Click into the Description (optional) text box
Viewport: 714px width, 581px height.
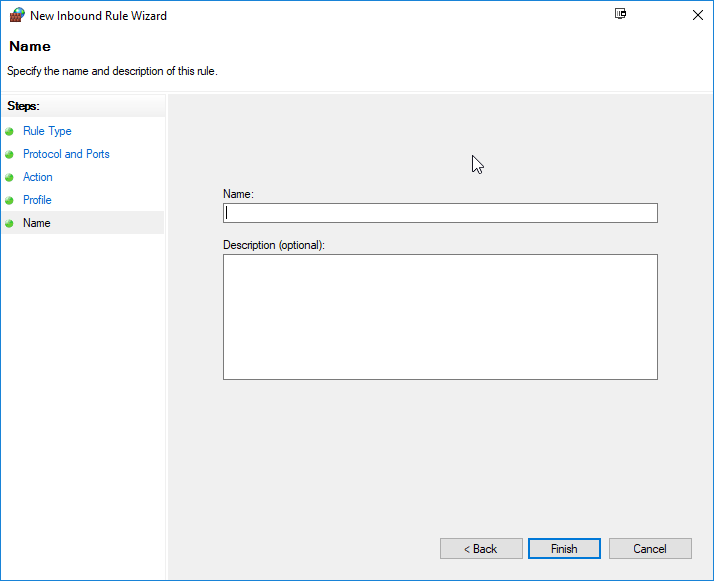tap(440, 317)
